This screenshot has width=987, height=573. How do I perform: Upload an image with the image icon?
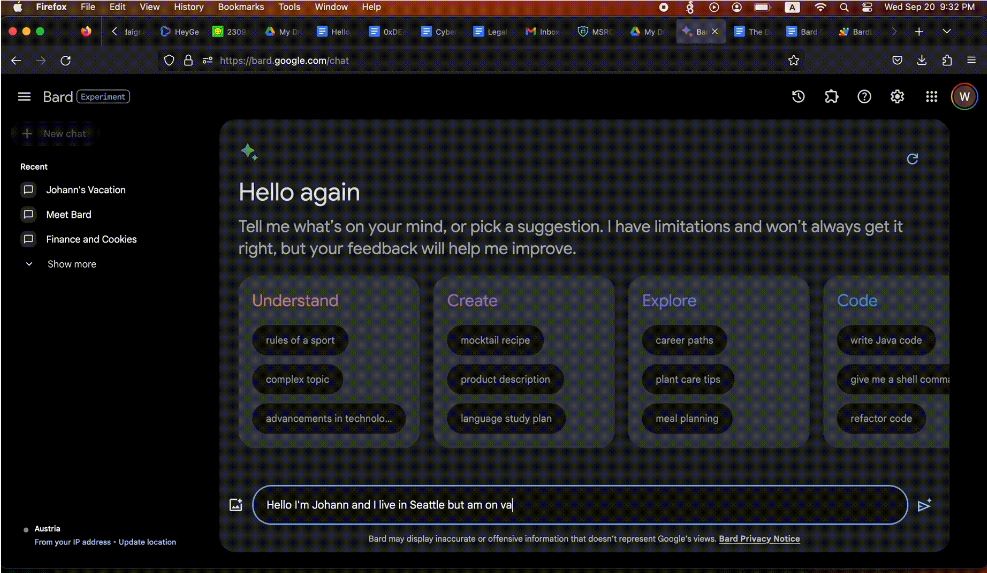[235, 504]
